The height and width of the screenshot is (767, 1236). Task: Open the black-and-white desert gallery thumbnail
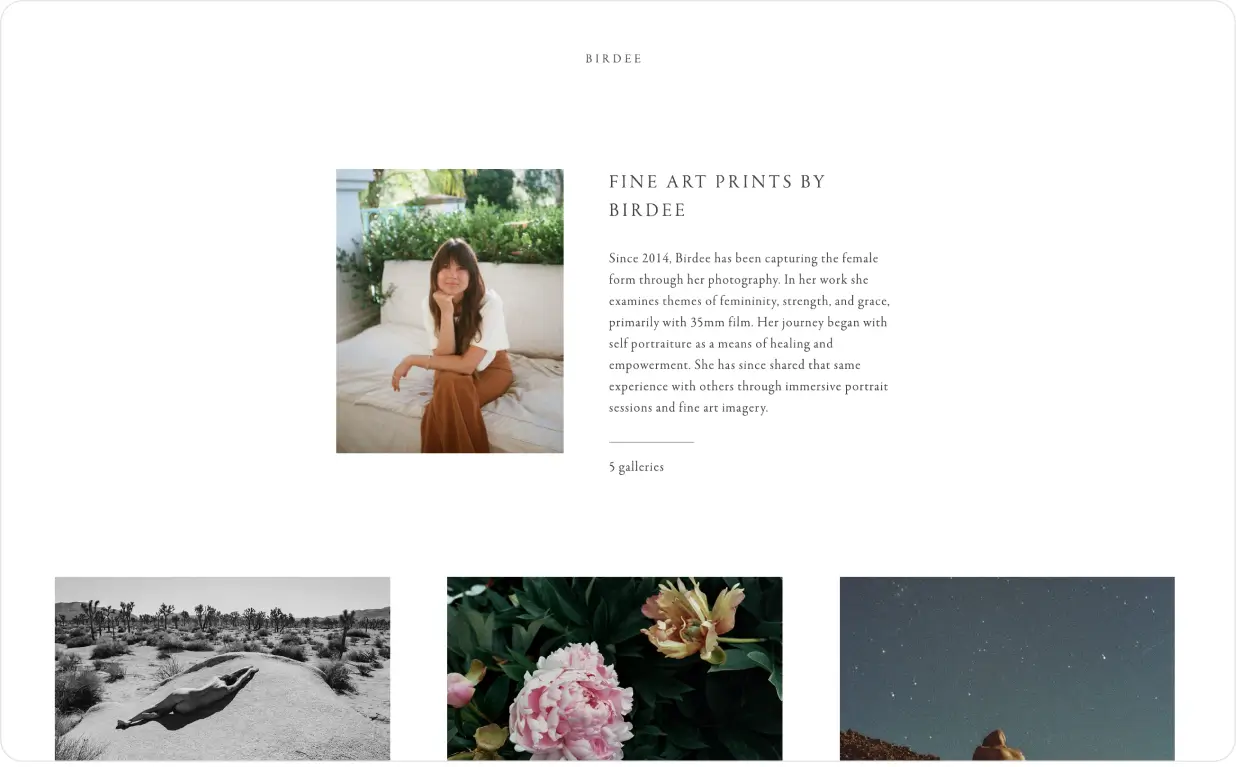point(222,668)
